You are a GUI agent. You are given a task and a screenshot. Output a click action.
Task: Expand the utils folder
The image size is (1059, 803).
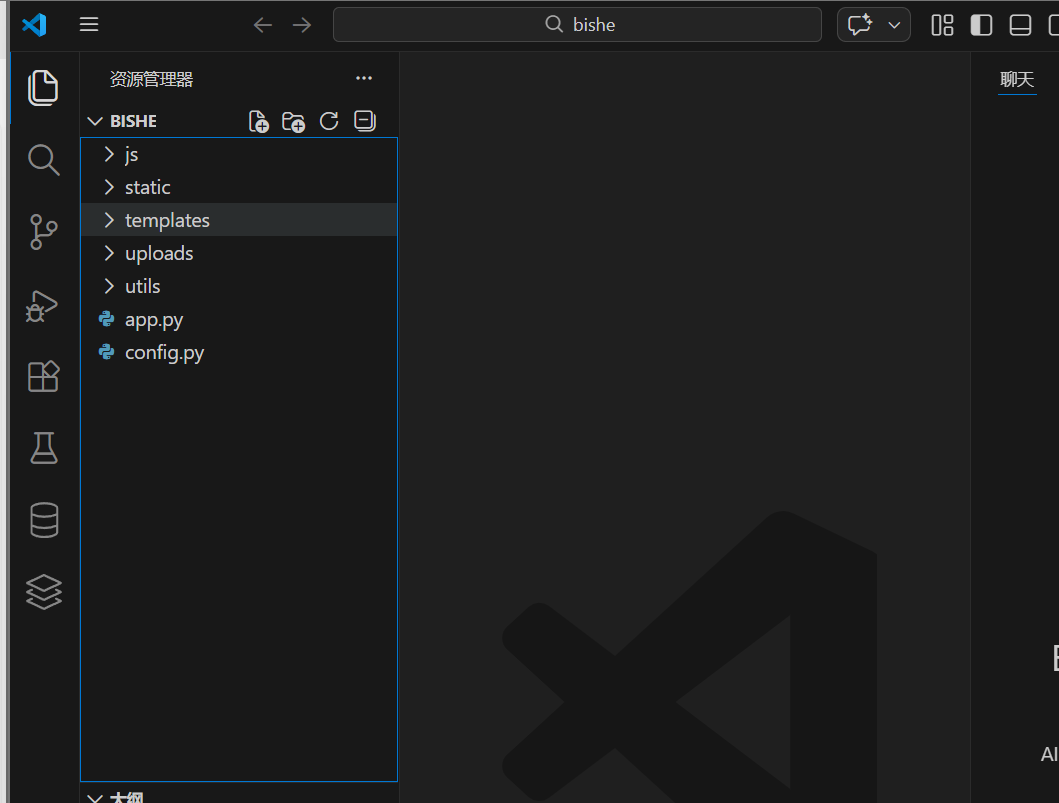click(238, 286)
